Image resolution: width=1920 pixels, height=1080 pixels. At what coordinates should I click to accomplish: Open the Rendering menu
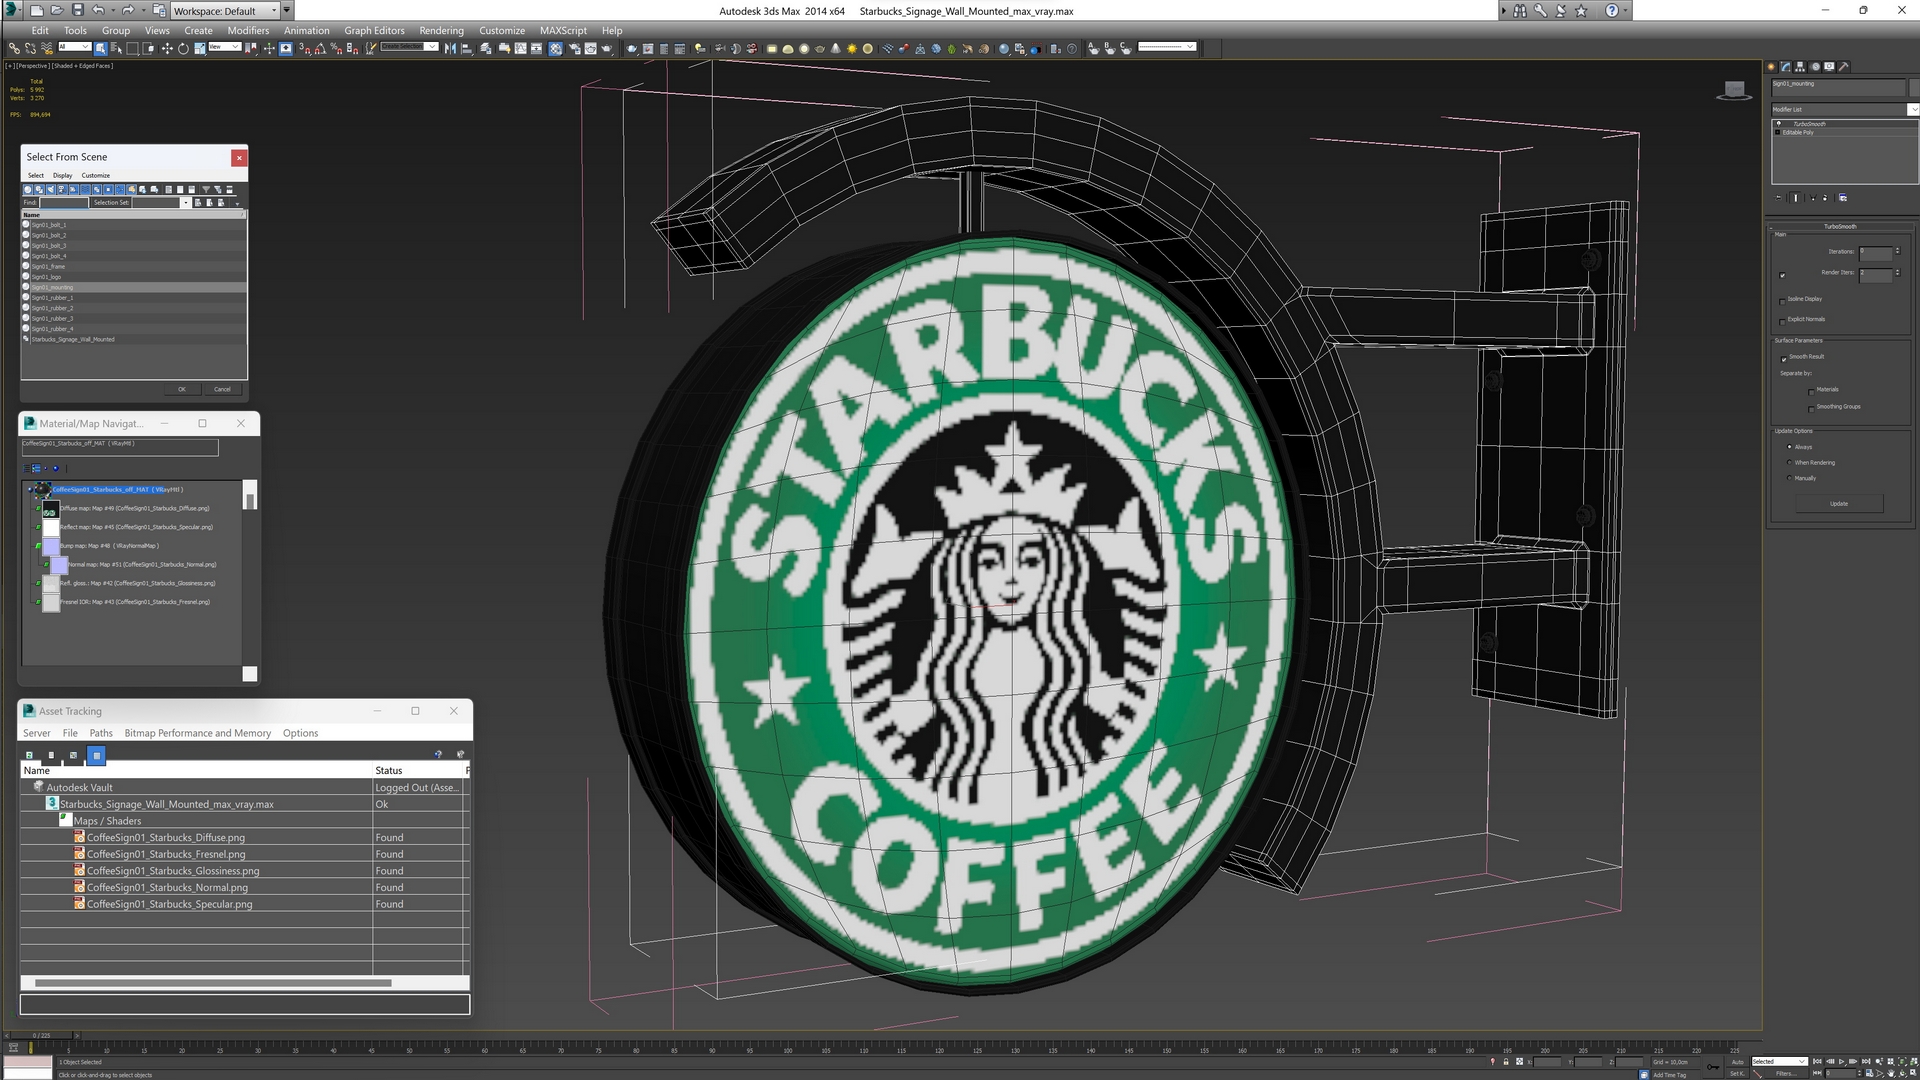(441, 30)
